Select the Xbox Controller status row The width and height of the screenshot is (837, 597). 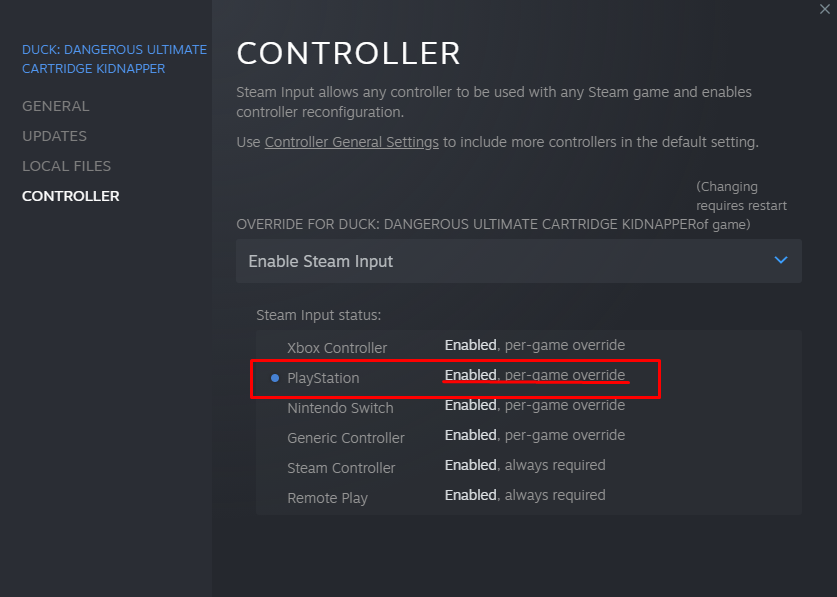coord(337,348)
